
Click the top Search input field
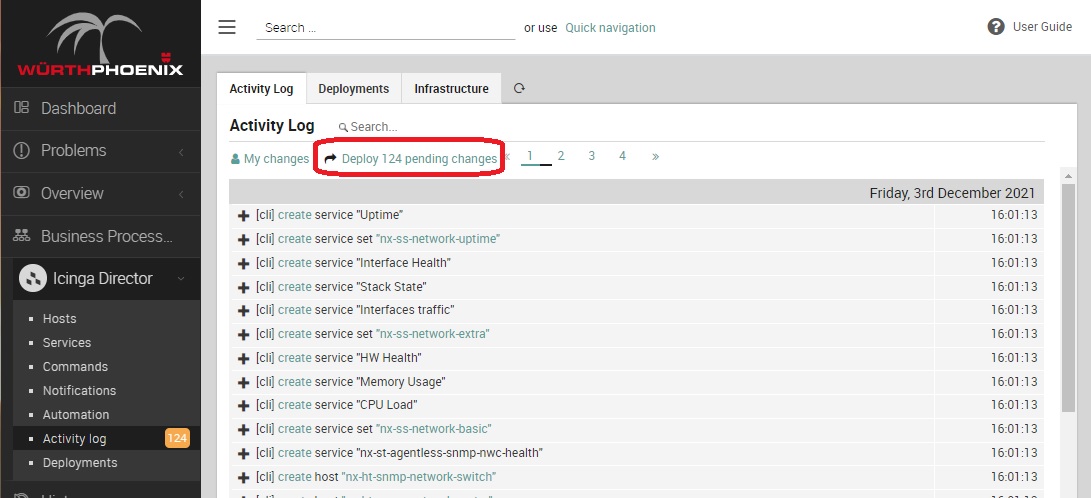point(385,28)
